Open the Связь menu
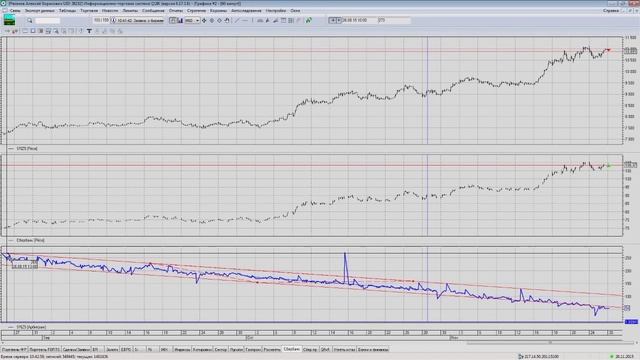The width and height of the screenshot is (640, 360). (15, 11)
